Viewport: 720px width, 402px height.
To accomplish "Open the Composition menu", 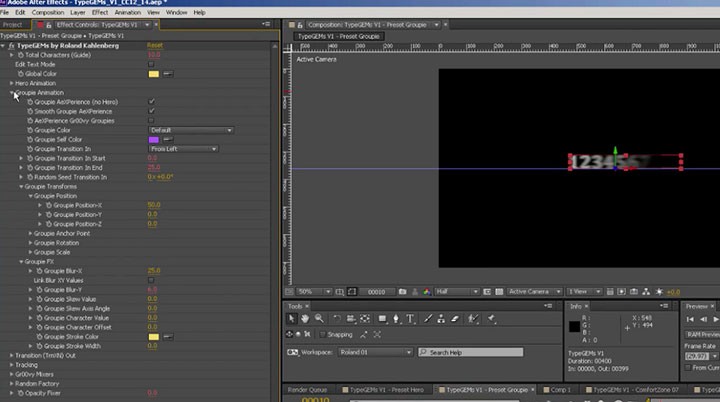I will [x=48, y=12].
